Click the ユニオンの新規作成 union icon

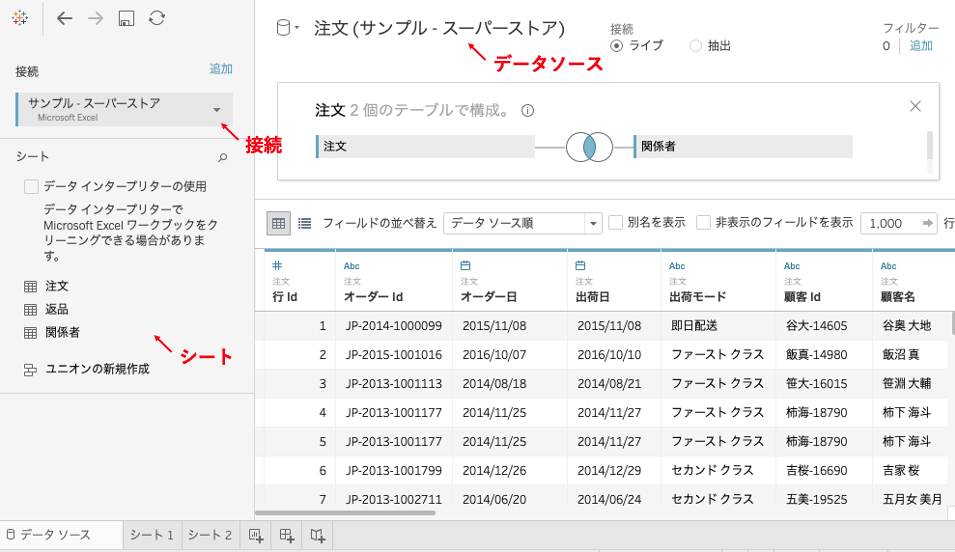tap(30, 370)
